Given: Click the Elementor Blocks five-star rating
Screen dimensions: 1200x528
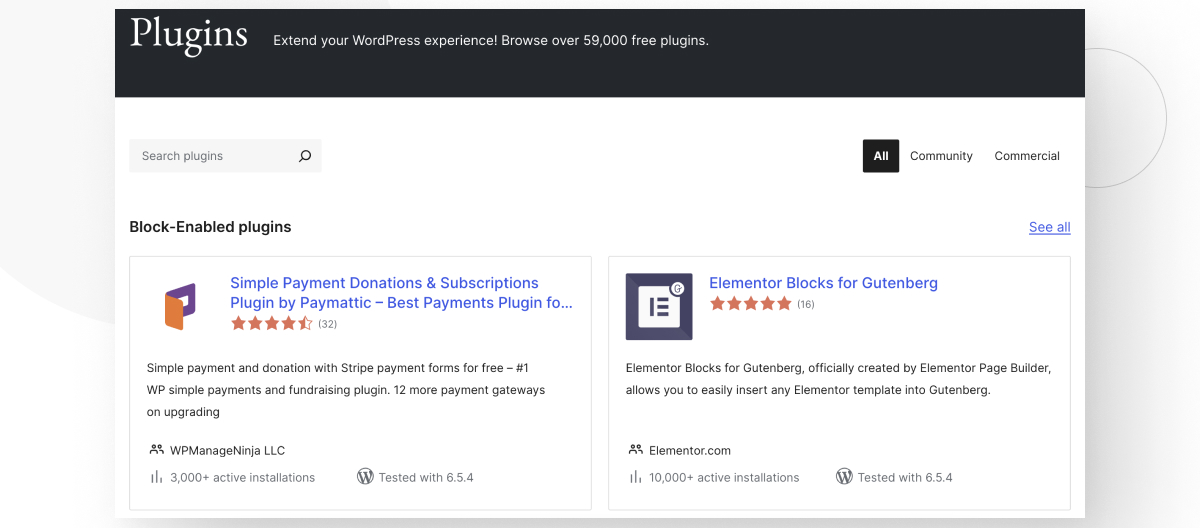Looking at the screenshot, I should click(x=750, y=304).
